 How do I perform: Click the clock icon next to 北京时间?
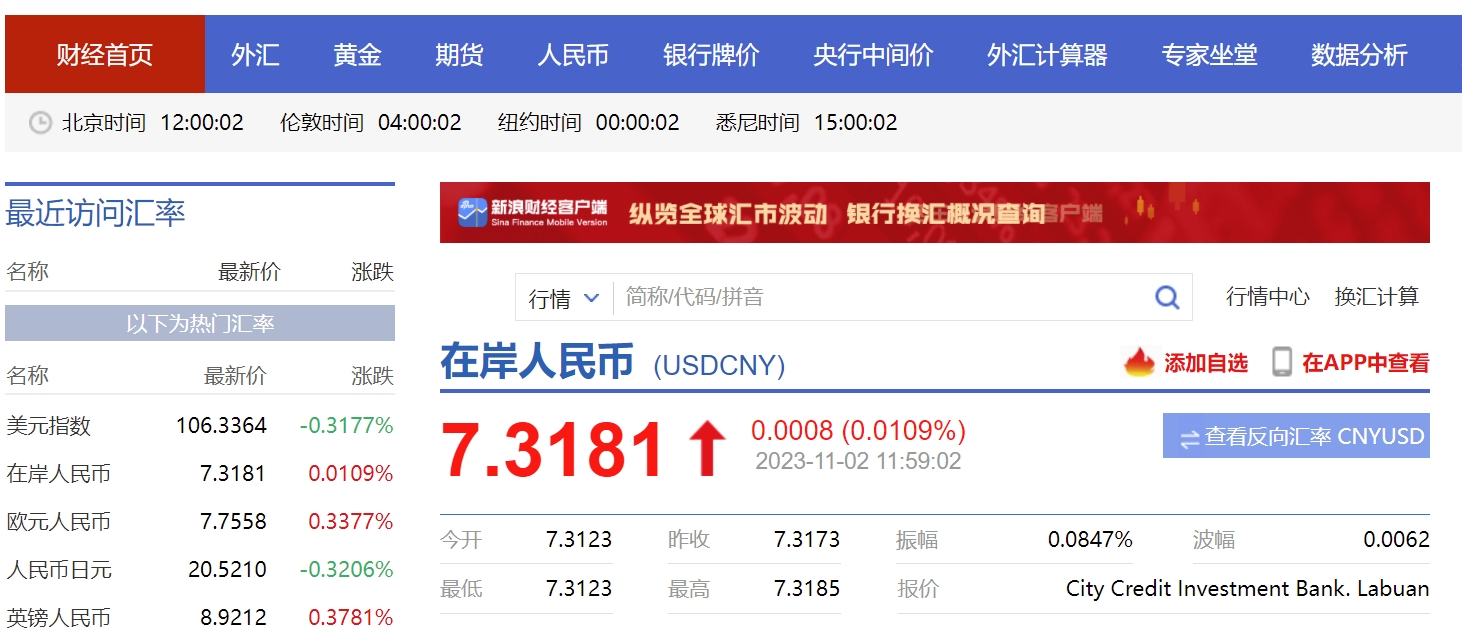click(x=40, y=123)
